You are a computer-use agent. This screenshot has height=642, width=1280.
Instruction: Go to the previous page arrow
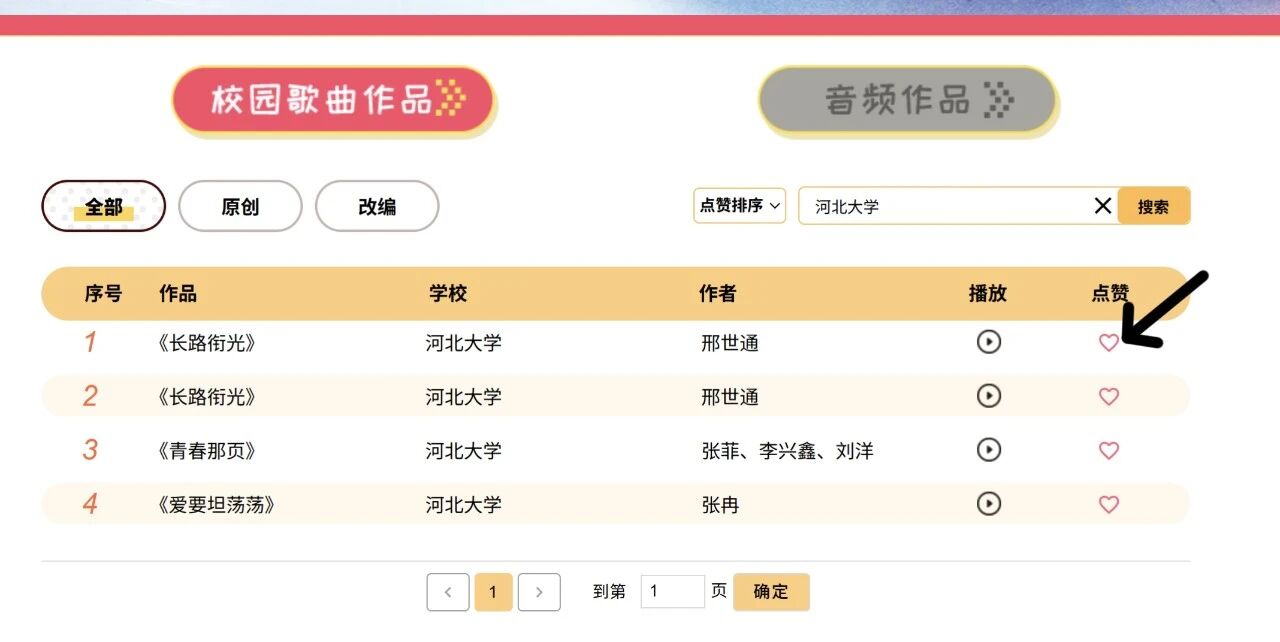pos(448,592)
